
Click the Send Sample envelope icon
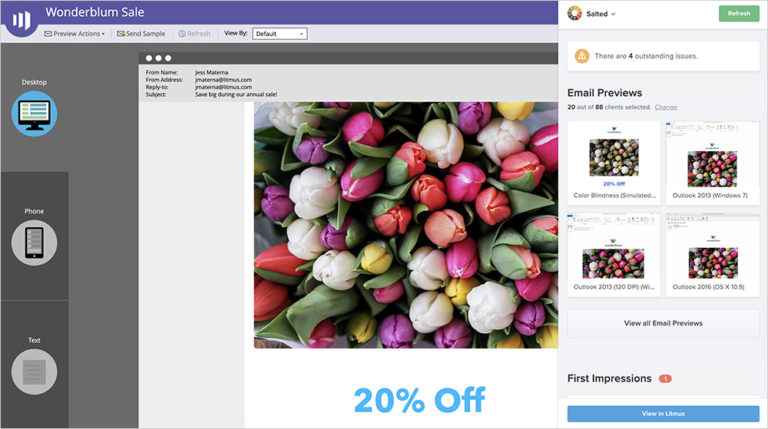tap(120, 34)
